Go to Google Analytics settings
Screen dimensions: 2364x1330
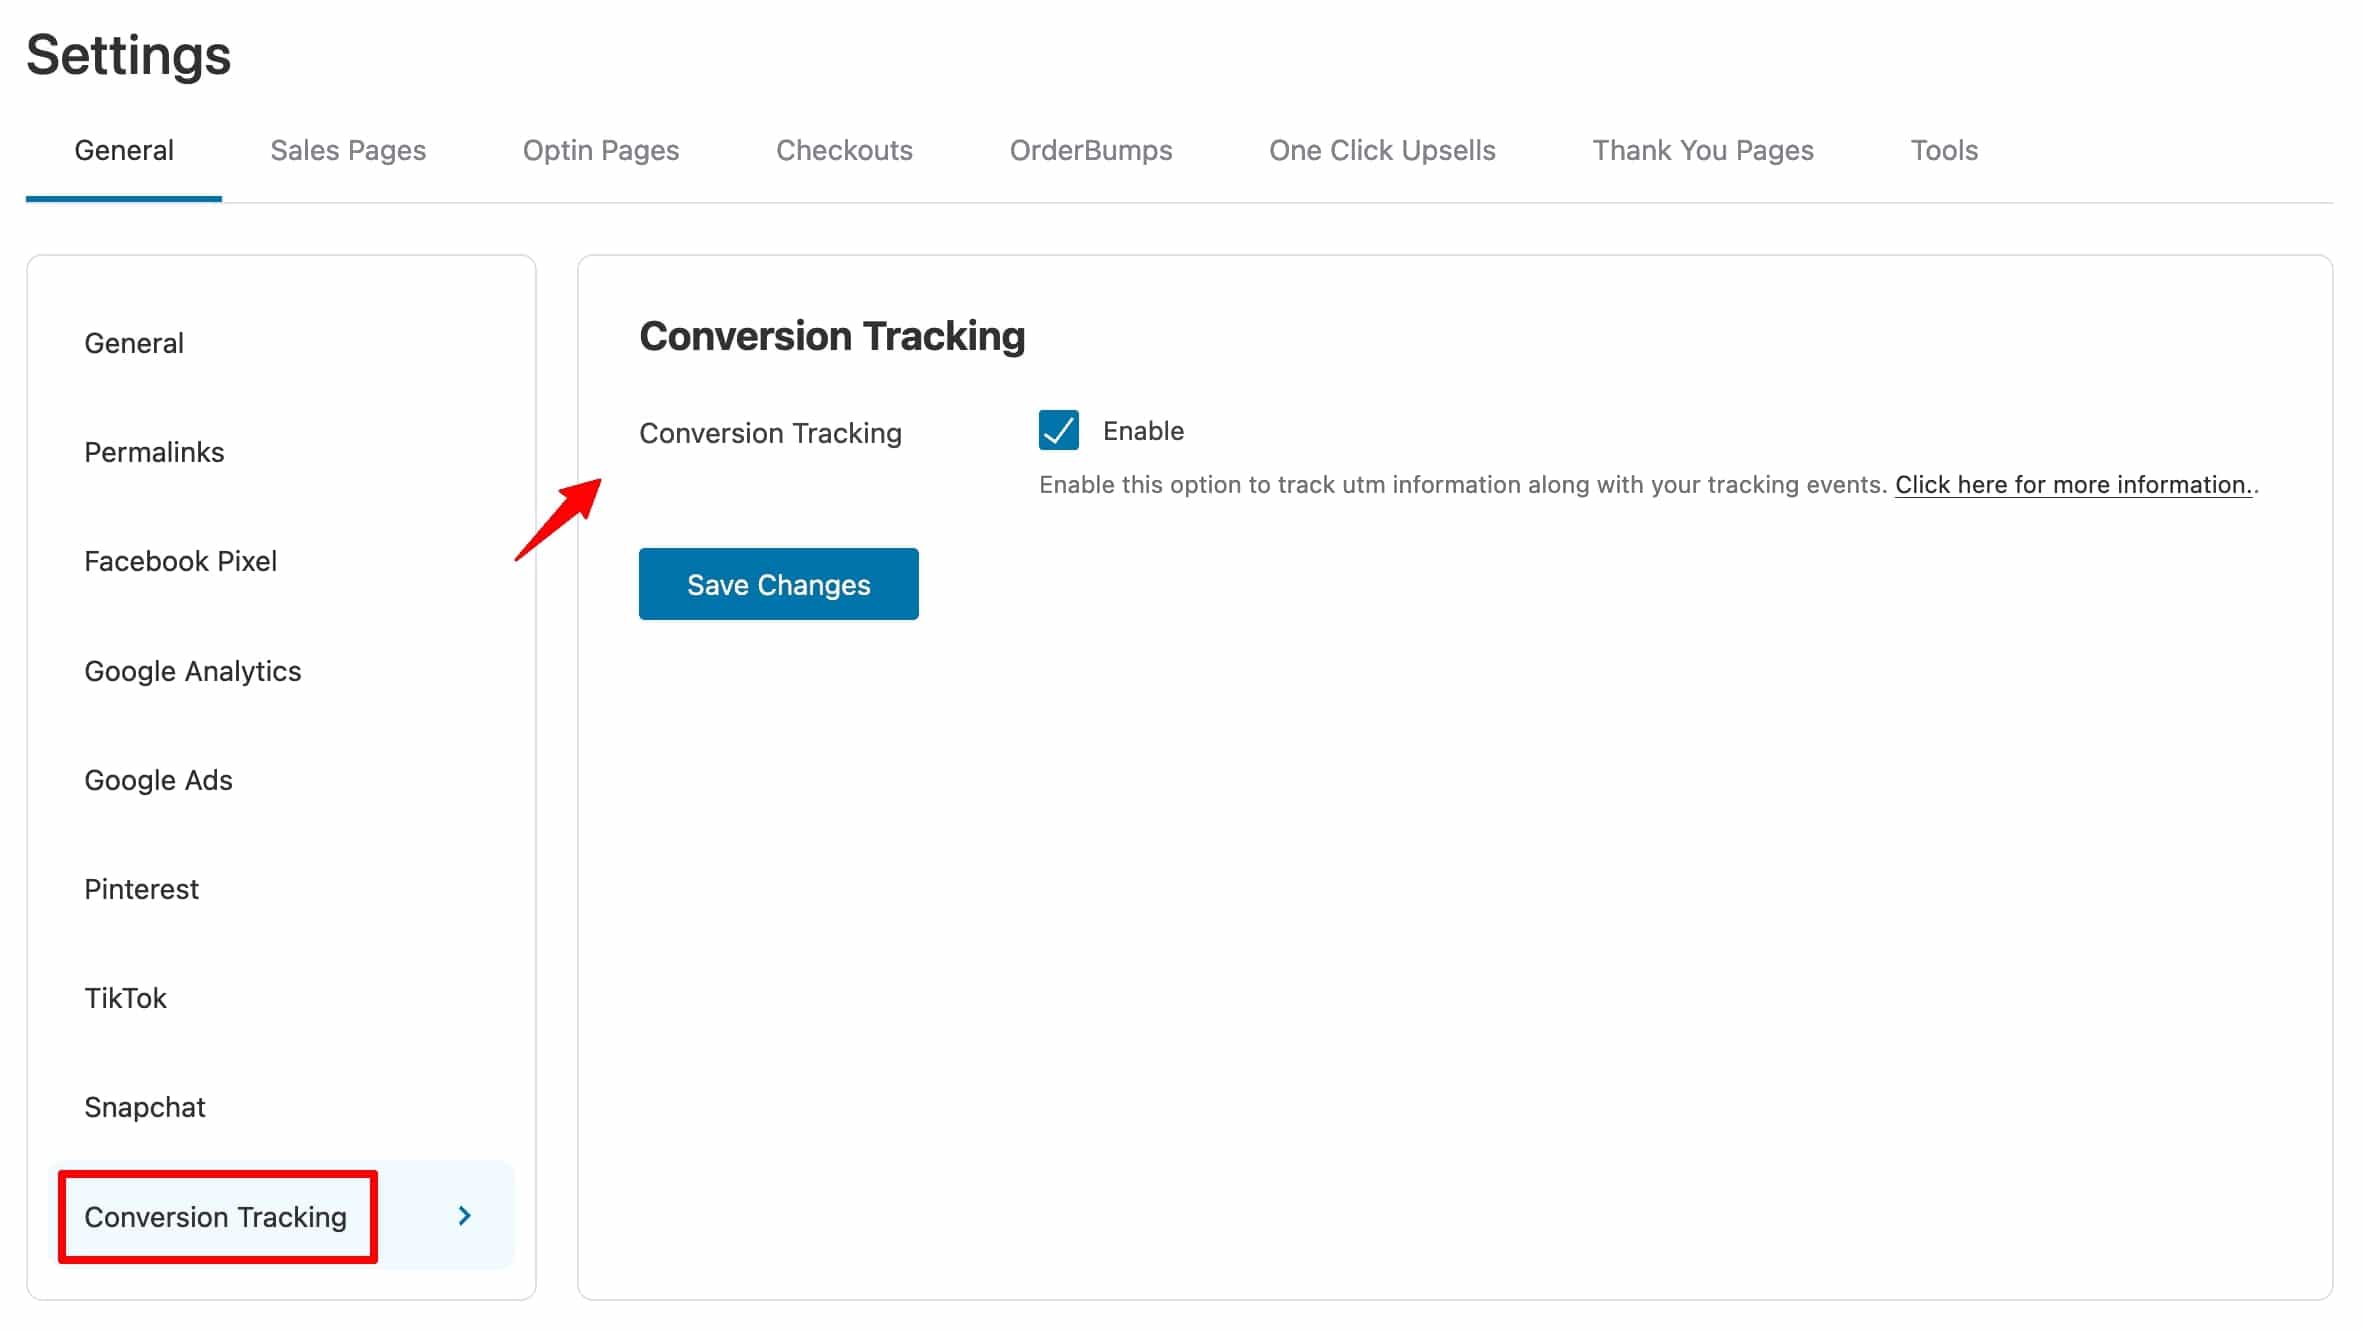point(192,671)
